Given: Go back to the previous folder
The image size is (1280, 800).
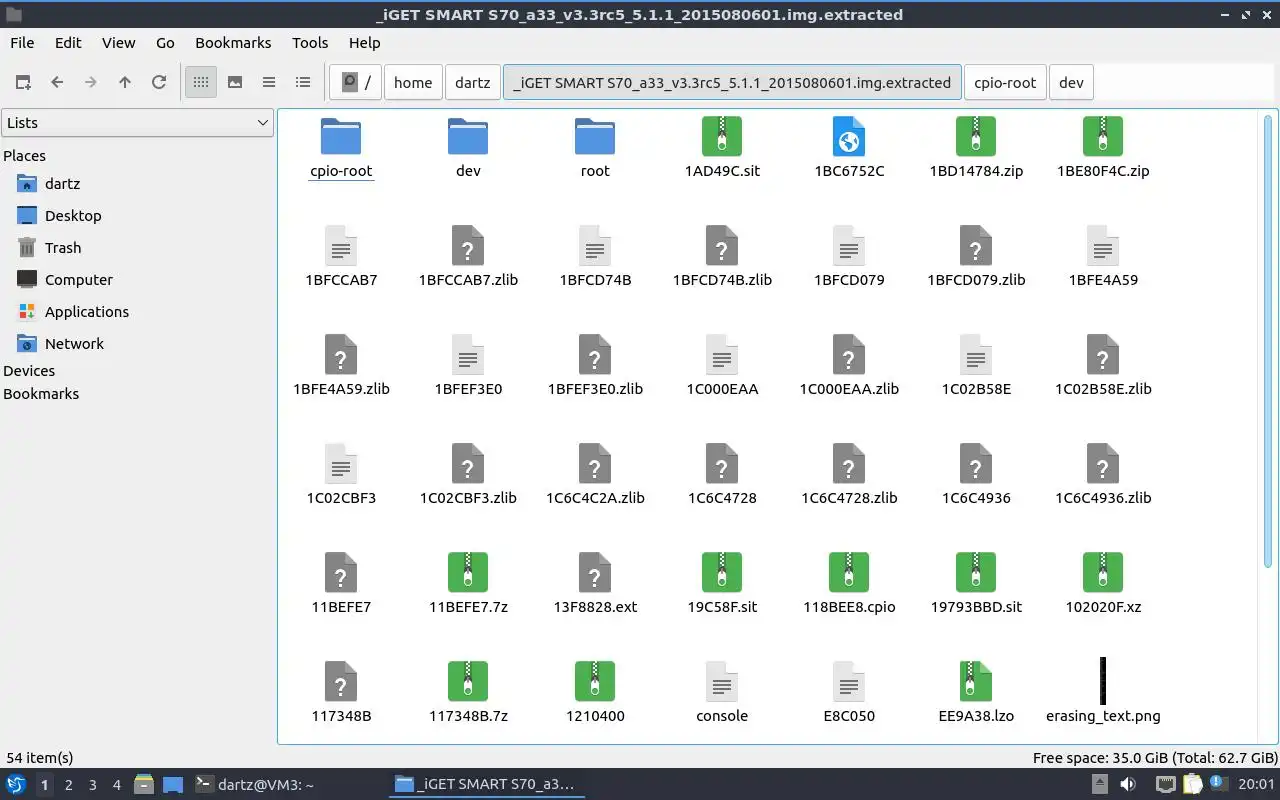Looking at the screenshot, I should coord(57,83).
